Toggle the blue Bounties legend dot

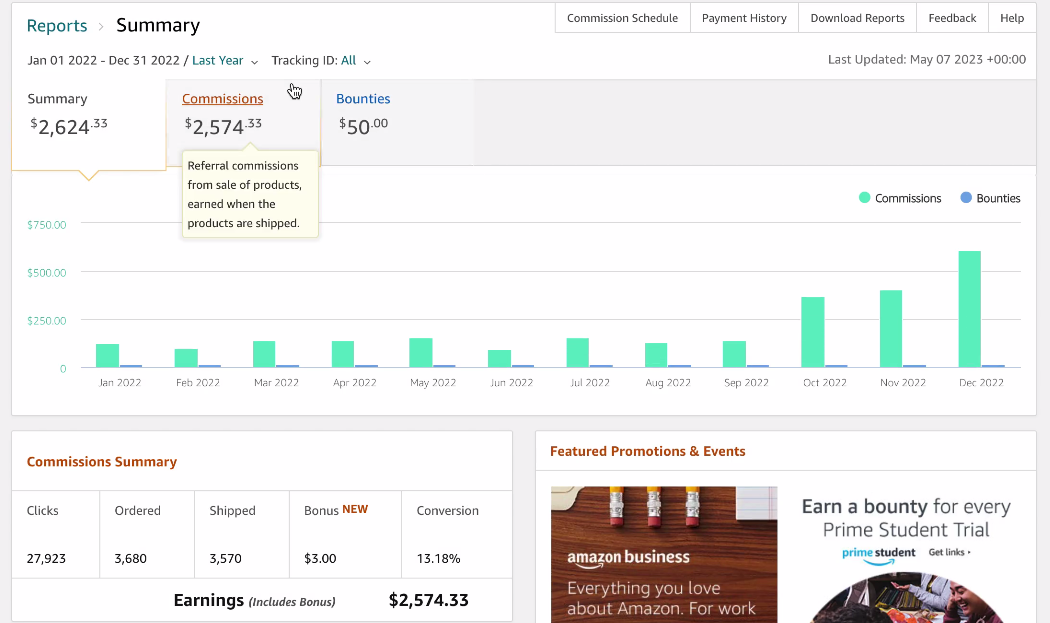(x=966, y=198)
